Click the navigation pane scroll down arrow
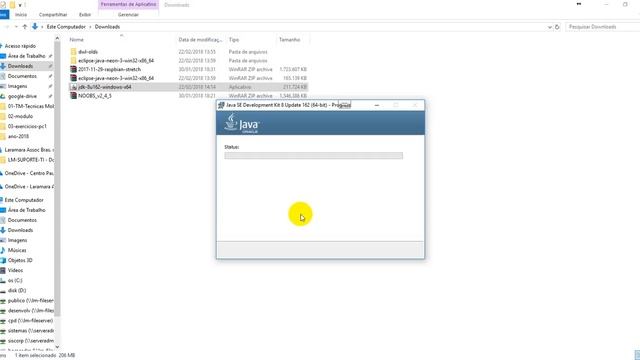640x360 pixels. pos(57,347)
